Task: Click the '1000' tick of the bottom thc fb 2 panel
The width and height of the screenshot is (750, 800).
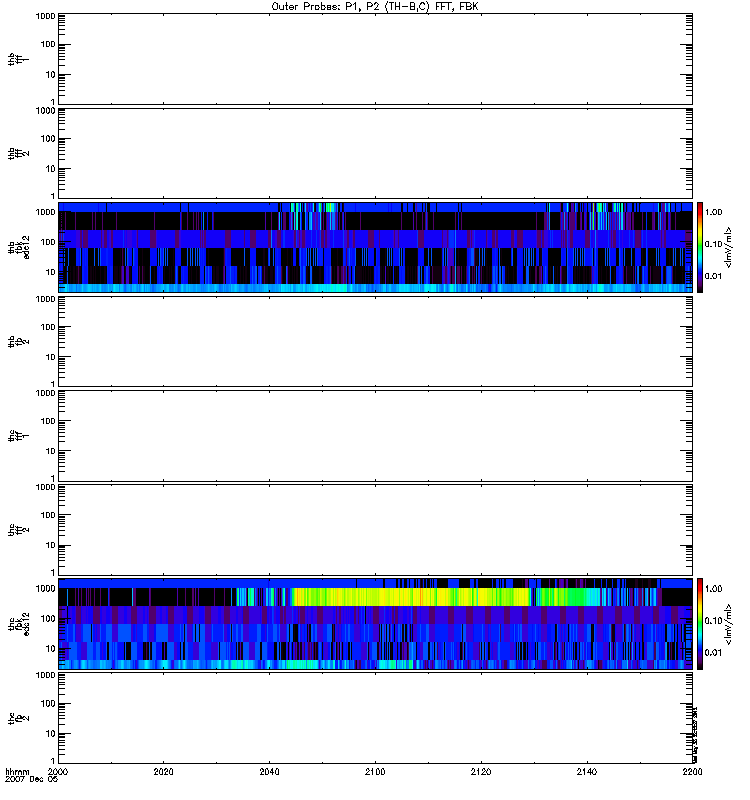Action: [x=45, y=675]
